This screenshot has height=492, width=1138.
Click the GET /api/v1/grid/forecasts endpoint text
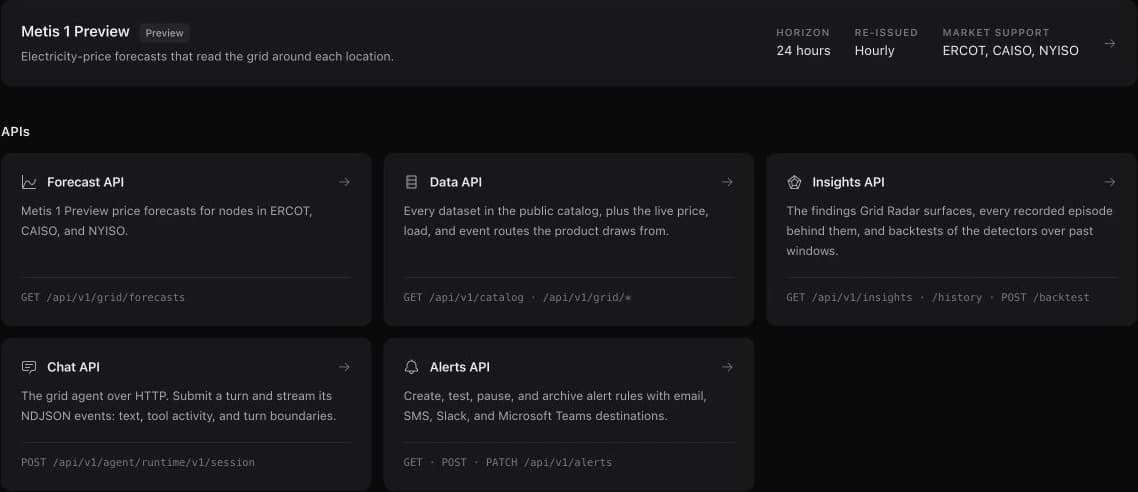click(x=103, y=298)
